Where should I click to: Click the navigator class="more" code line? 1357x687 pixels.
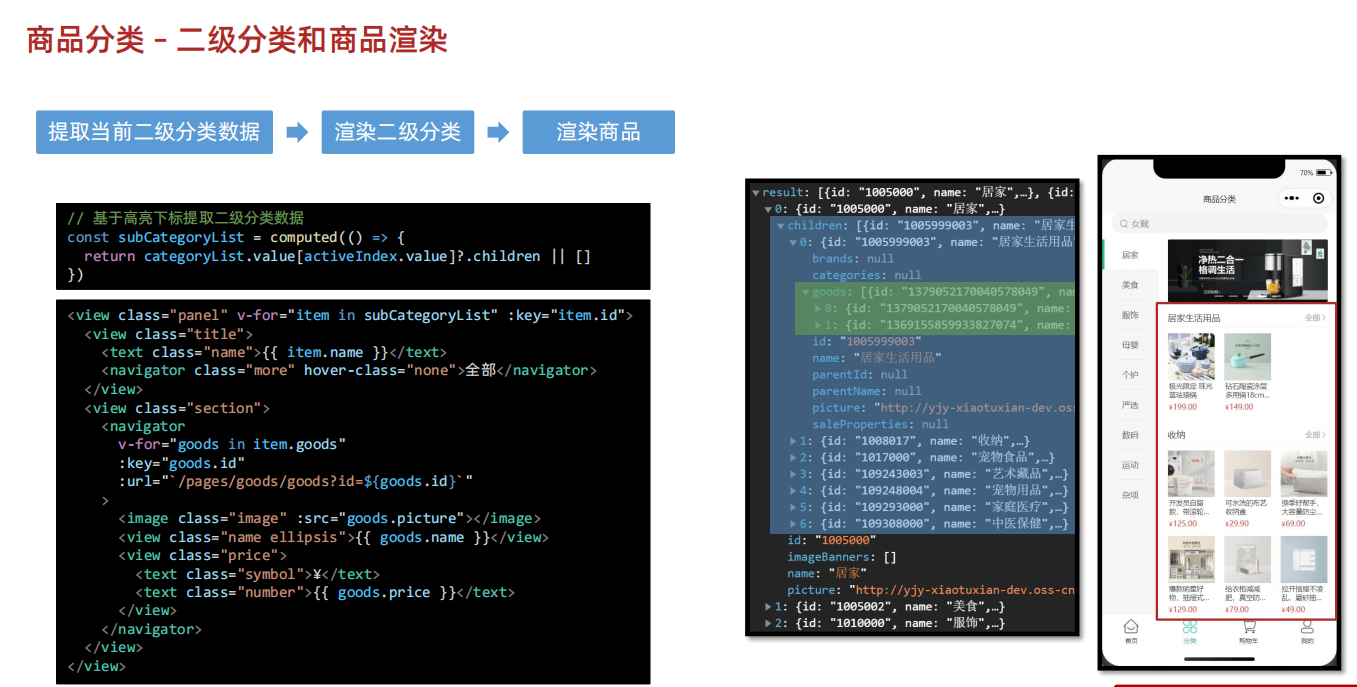pyautogui.click(x=349, y=370)
